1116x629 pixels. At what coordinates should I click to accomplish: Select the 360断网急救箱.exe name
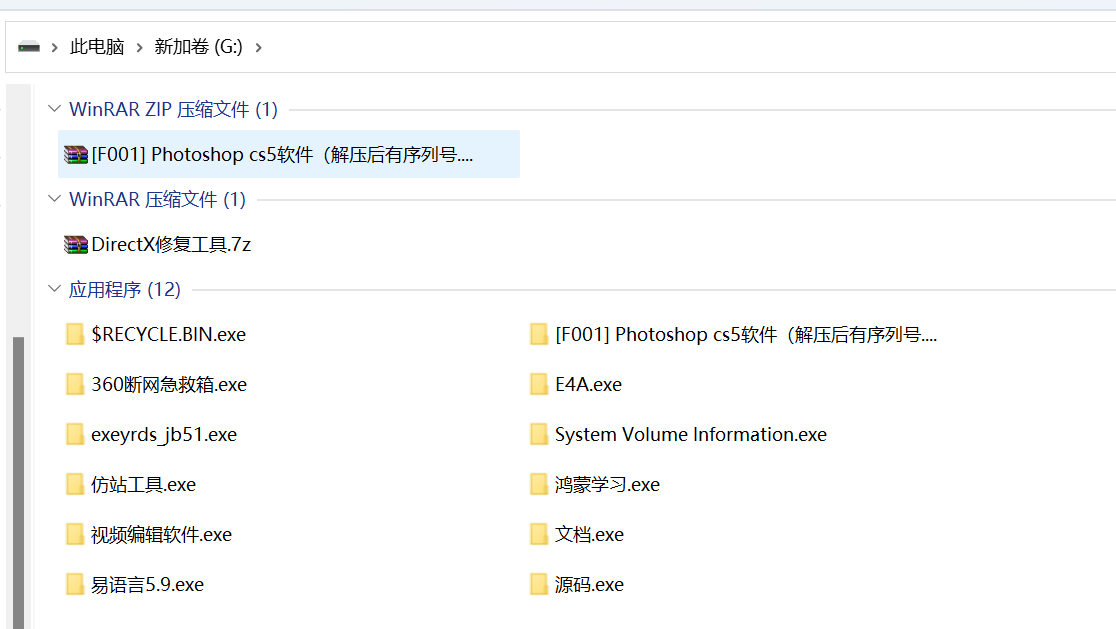tap(169, 384)
